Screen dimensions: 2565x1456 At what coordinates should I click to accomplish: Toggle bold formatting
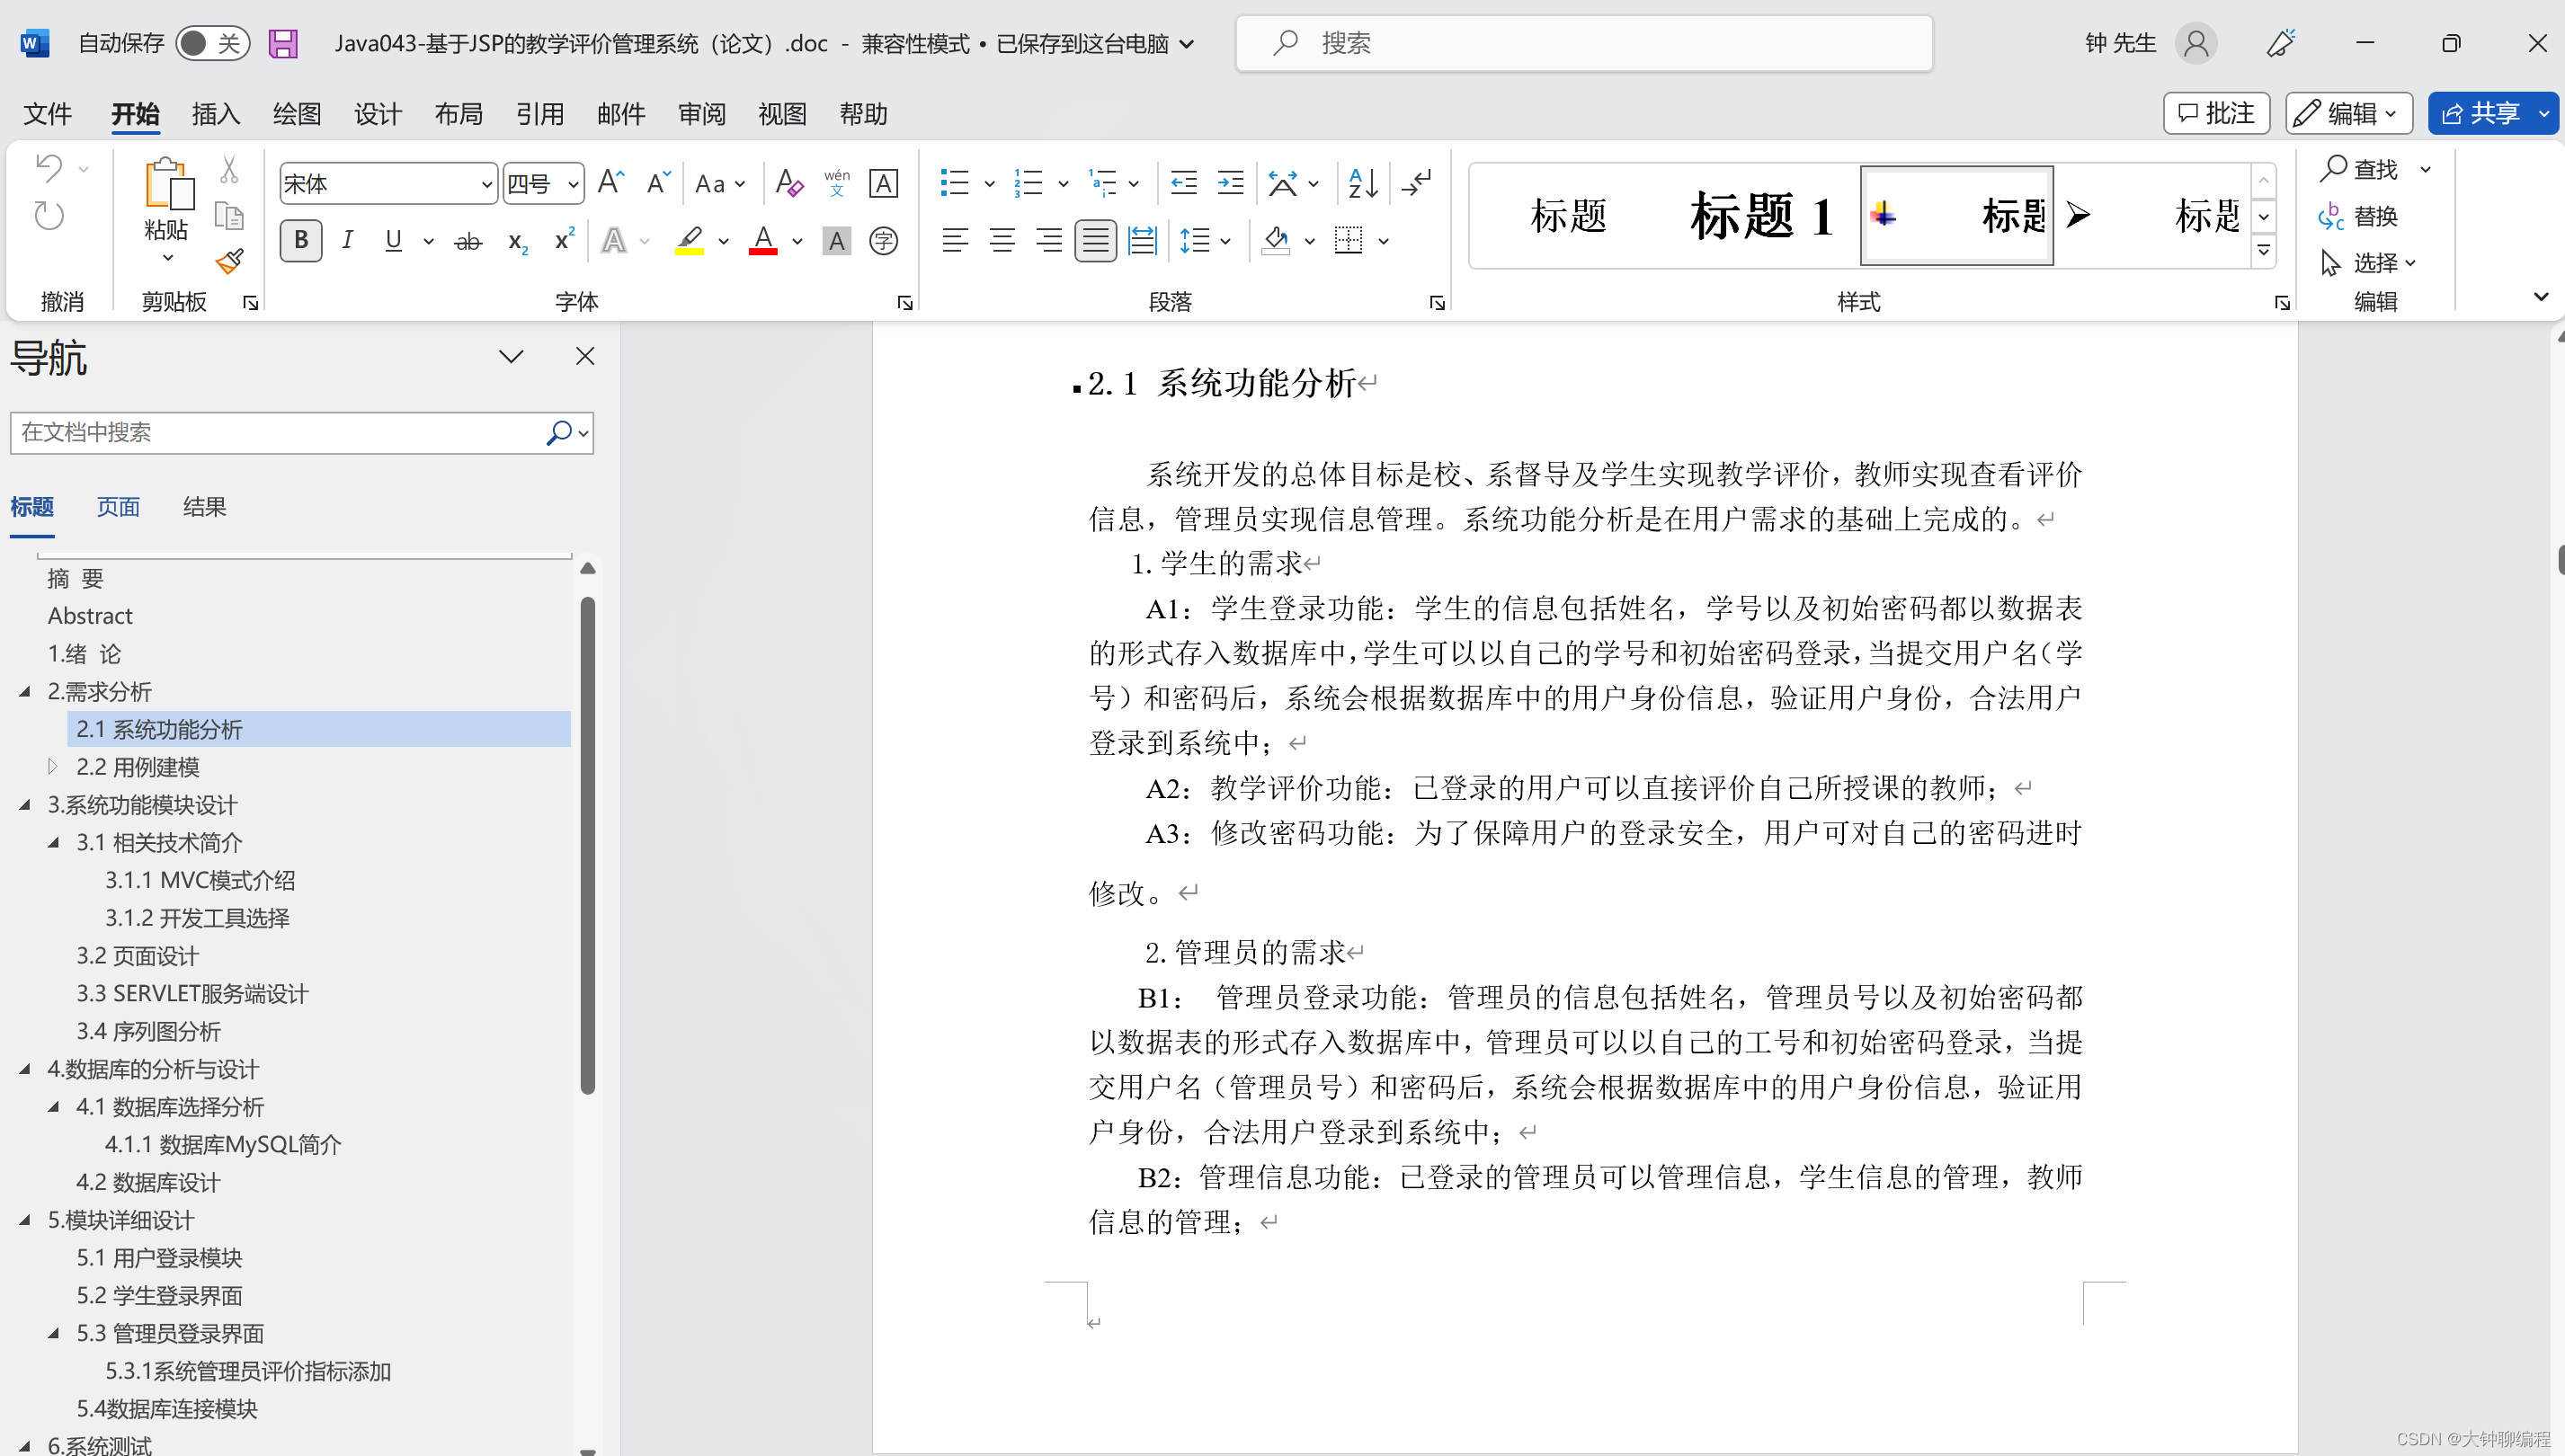(x=301, y=240)
